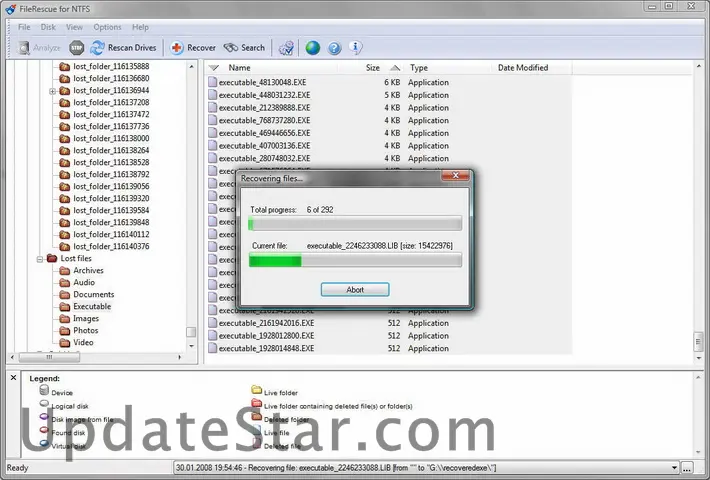Select file icon of executable_469446656.EXE
This screenshot has height=480, width=710.
click(x=212, y=133)
